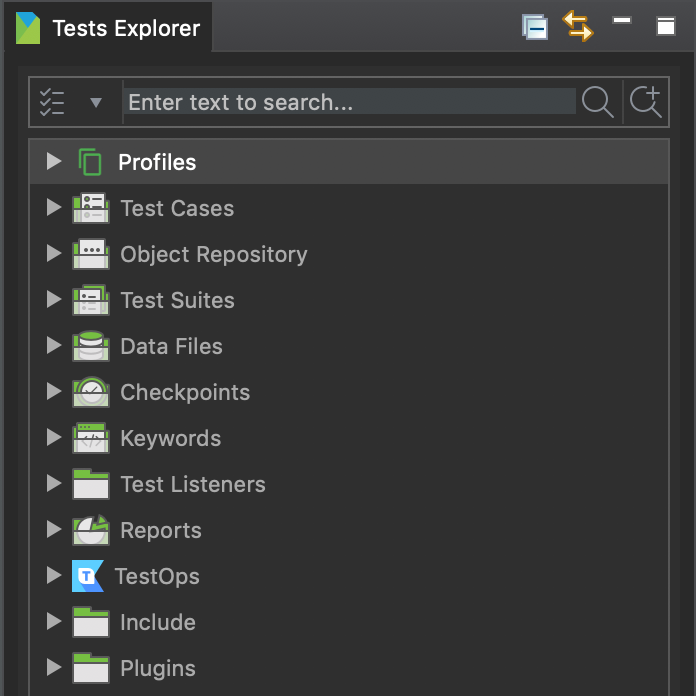Toggle Link with Editor arrows icon
The image size is (696, 696).
click(x=578, y=27)
